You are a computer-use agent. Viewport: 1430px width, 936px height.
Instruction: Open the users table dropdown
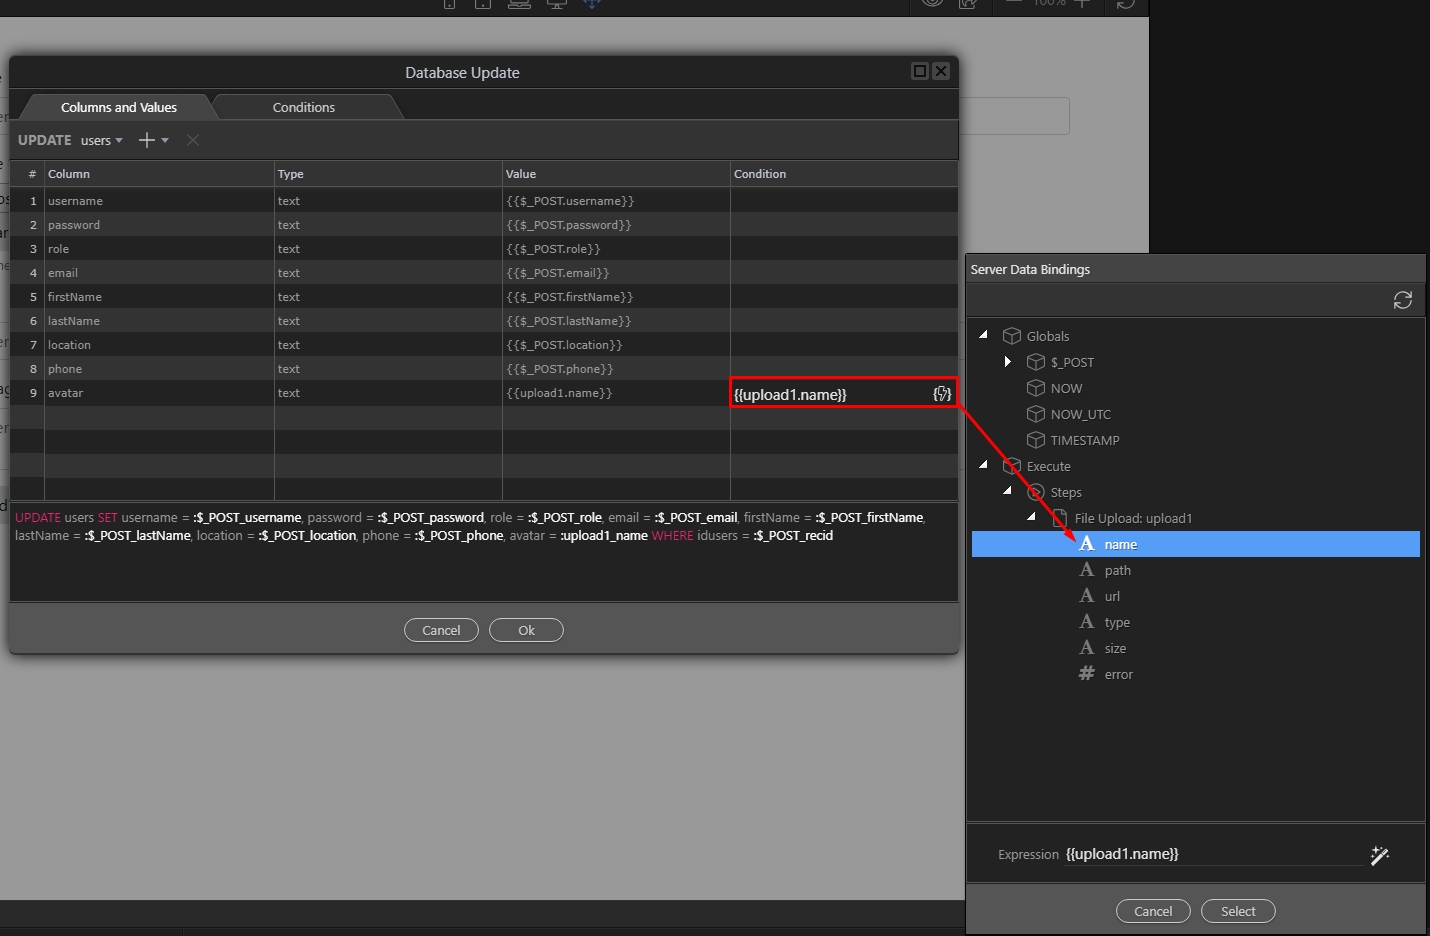[x=101, y=141]
